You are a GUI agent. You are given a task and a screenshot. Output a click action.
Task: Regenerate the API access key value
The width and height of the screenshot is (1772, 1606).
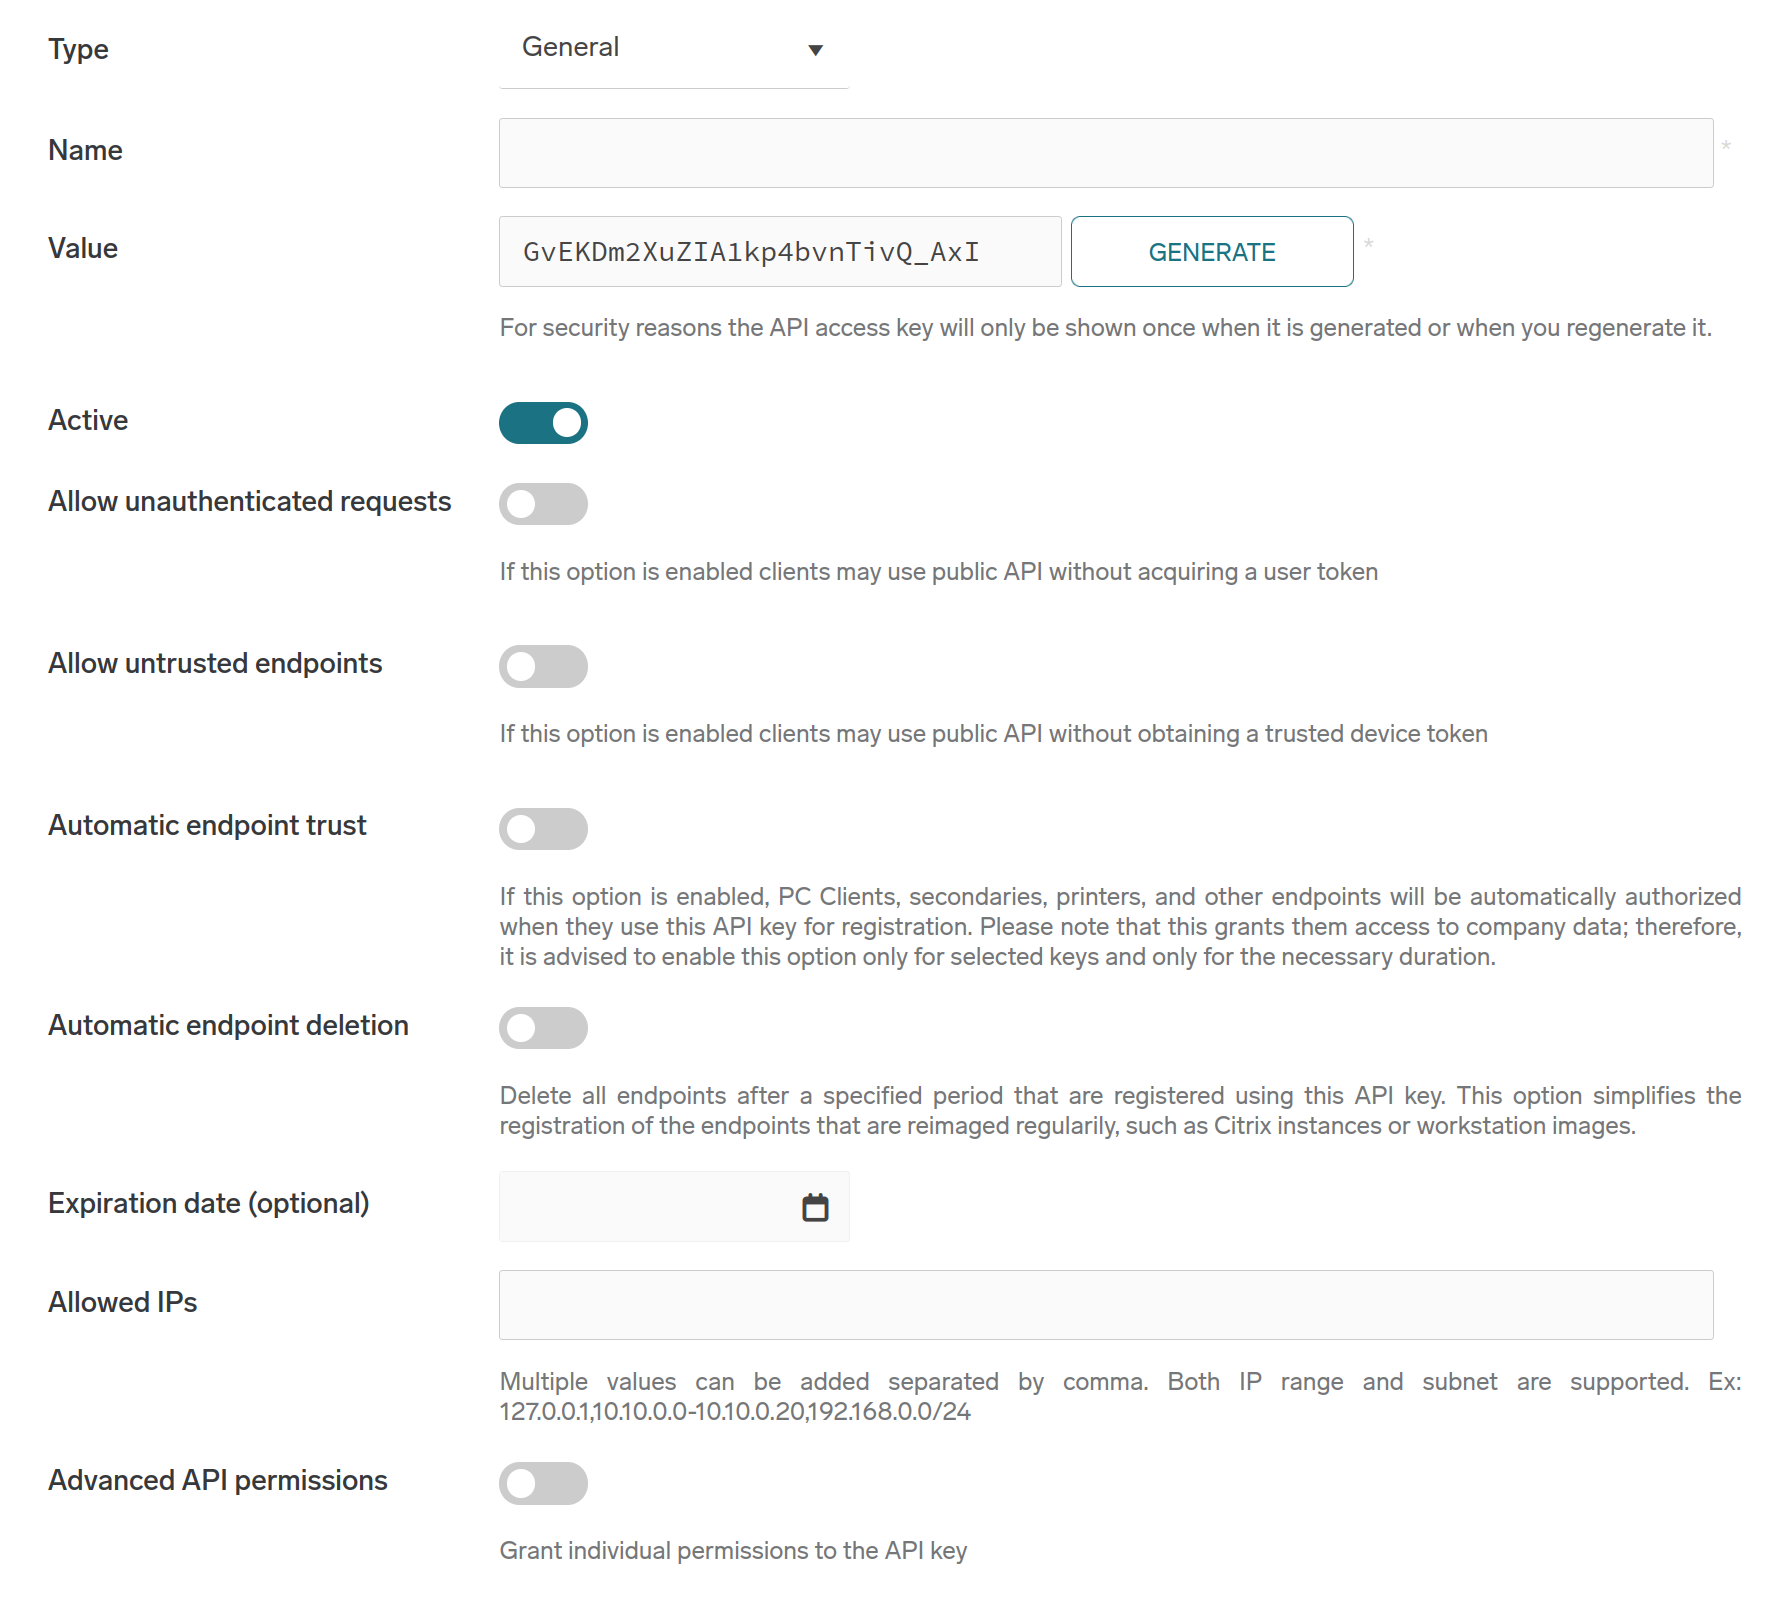click(1211, 251)
